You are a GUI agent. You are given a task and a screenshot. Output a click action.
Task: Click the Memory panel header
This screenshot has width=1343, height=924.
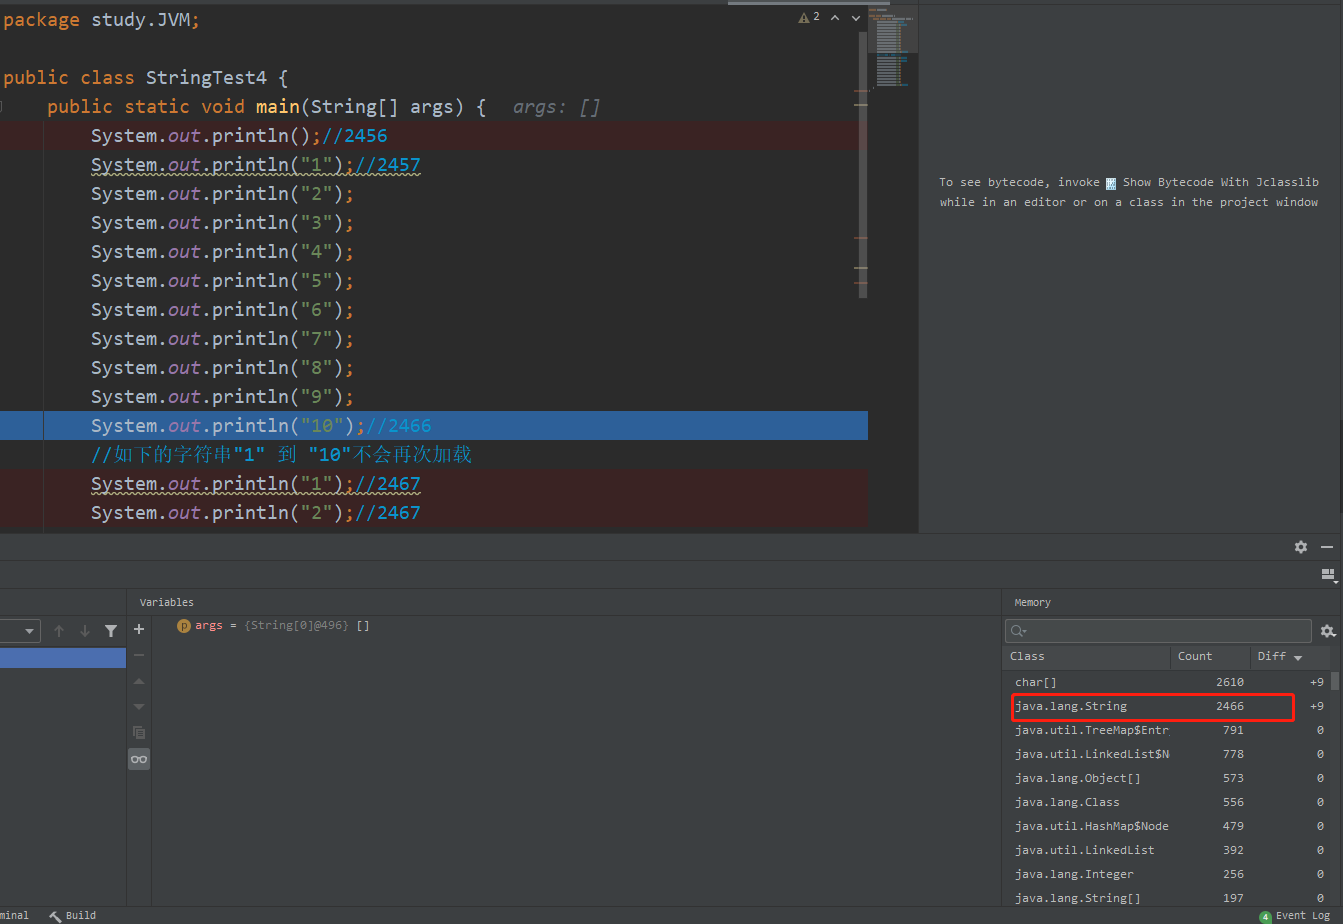pyautogui.click(x=1033, y=602)
